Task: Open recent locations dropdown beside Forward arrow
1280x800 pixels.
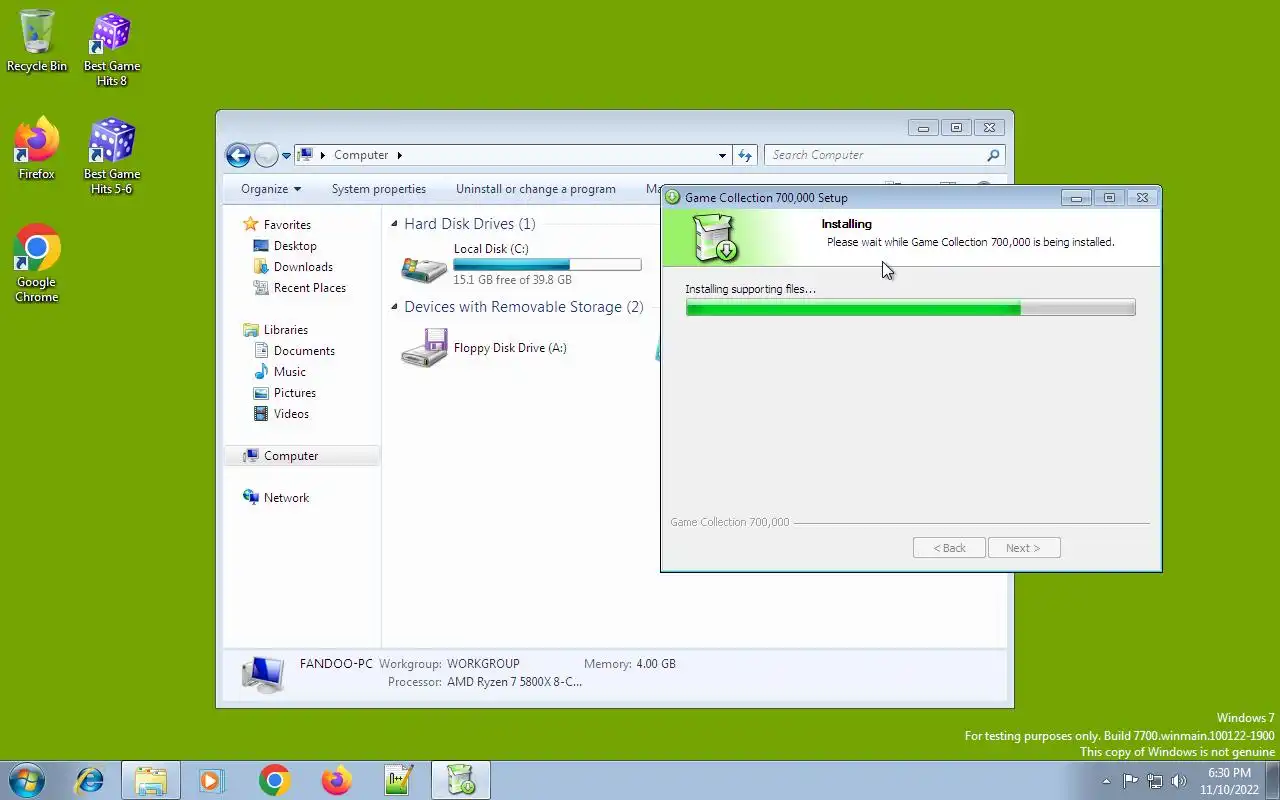Action: pos(286,156)
